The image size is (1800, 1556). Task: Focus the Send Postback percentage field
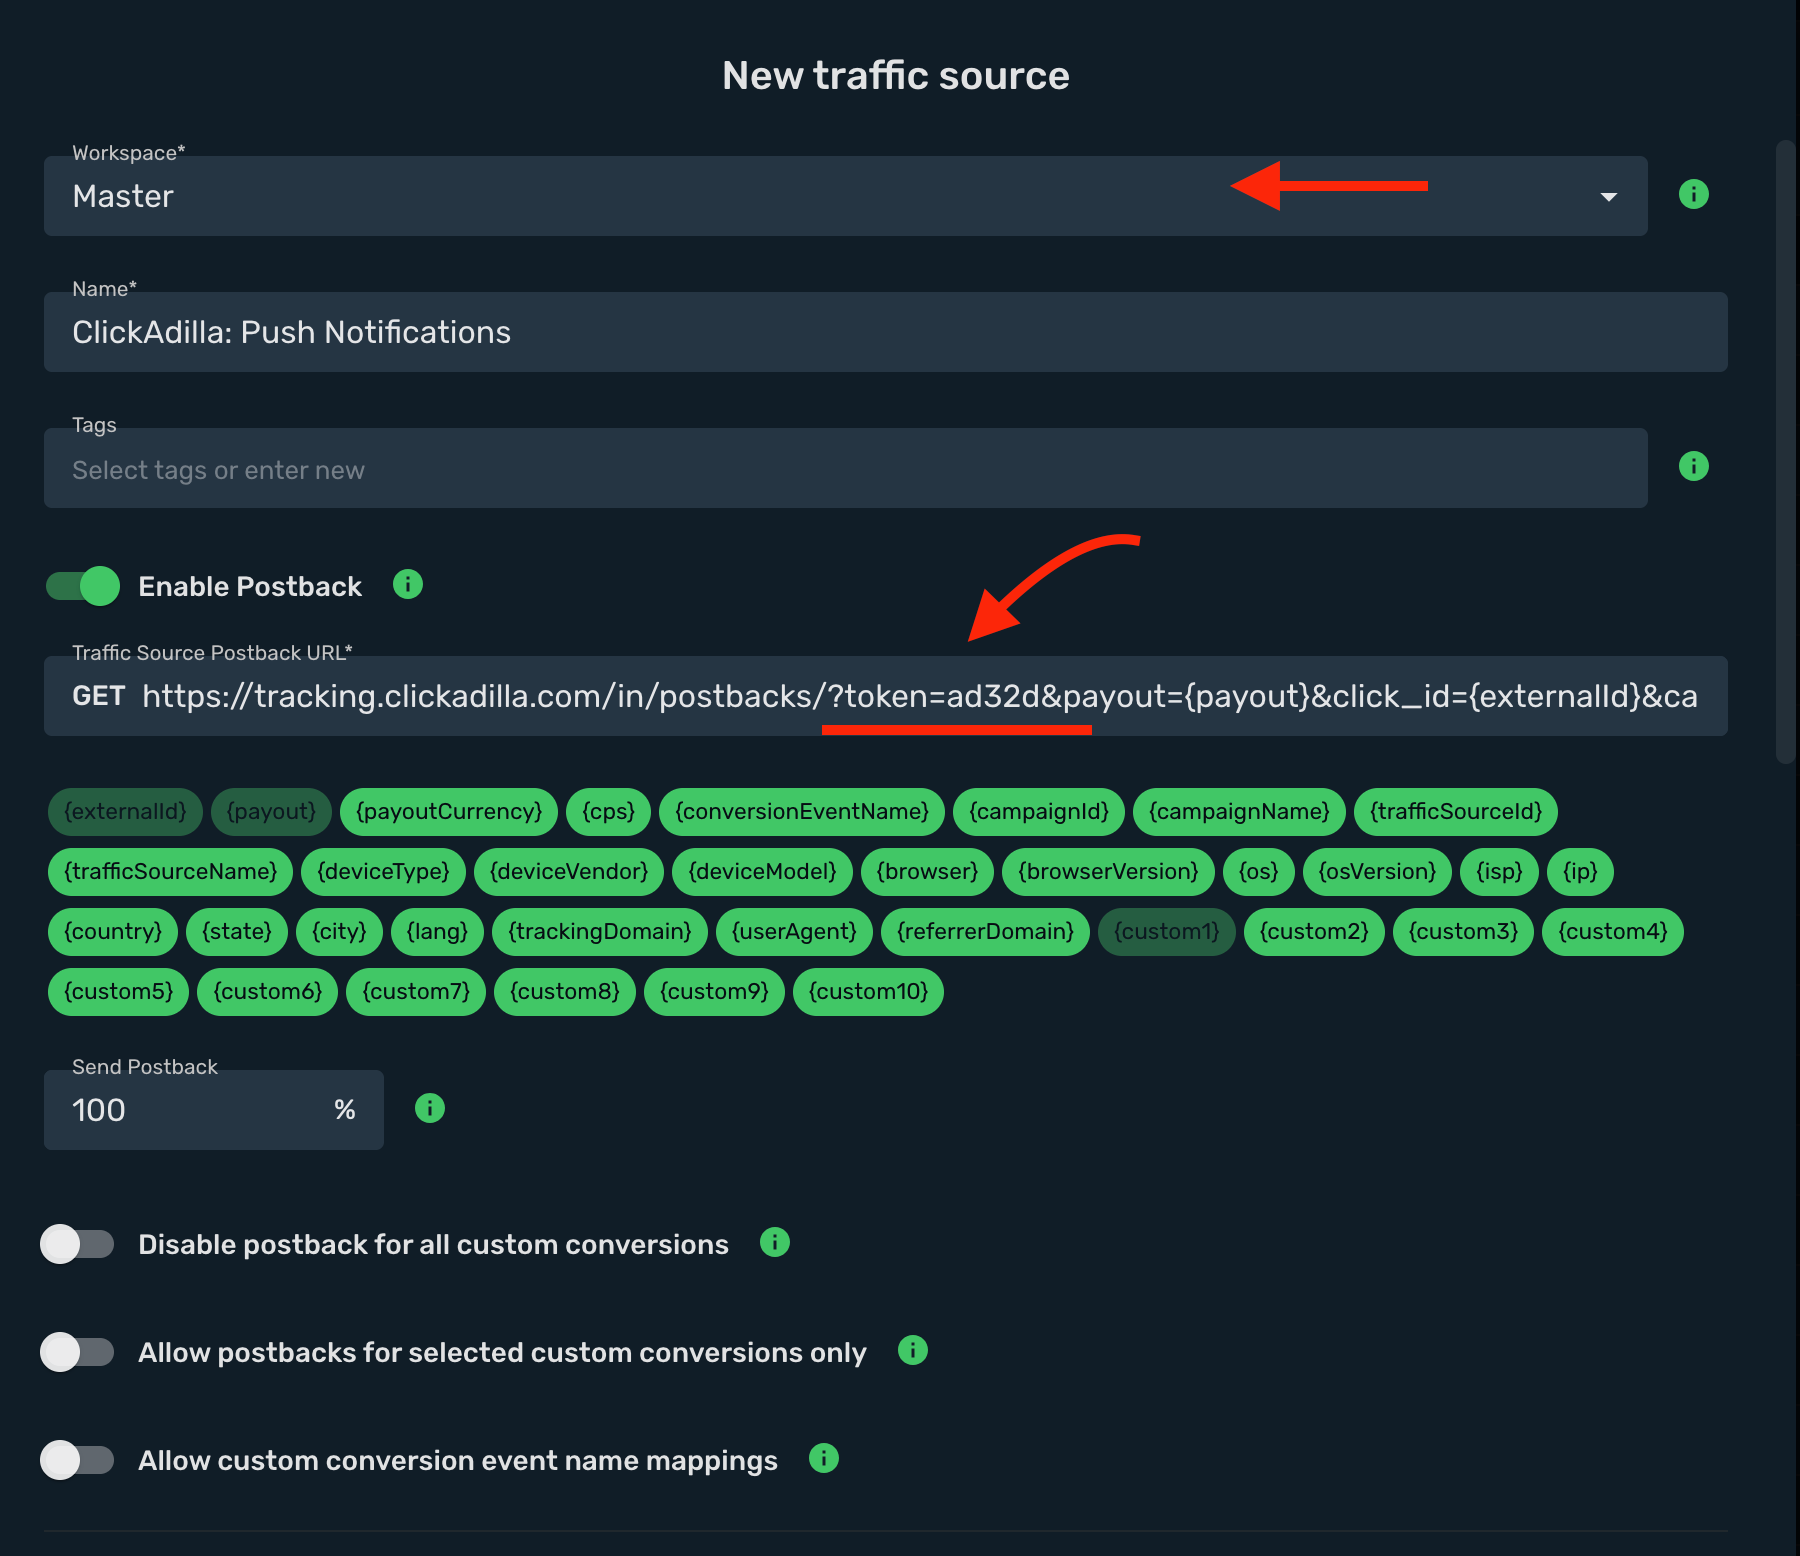(x=214, y=1110)
